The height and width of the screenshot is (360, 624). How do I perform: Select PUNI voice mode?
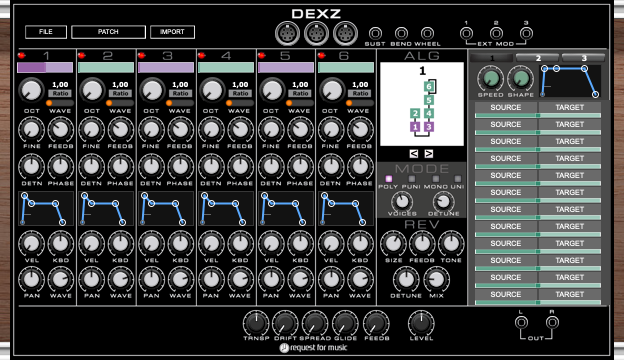tap(412, 179)
